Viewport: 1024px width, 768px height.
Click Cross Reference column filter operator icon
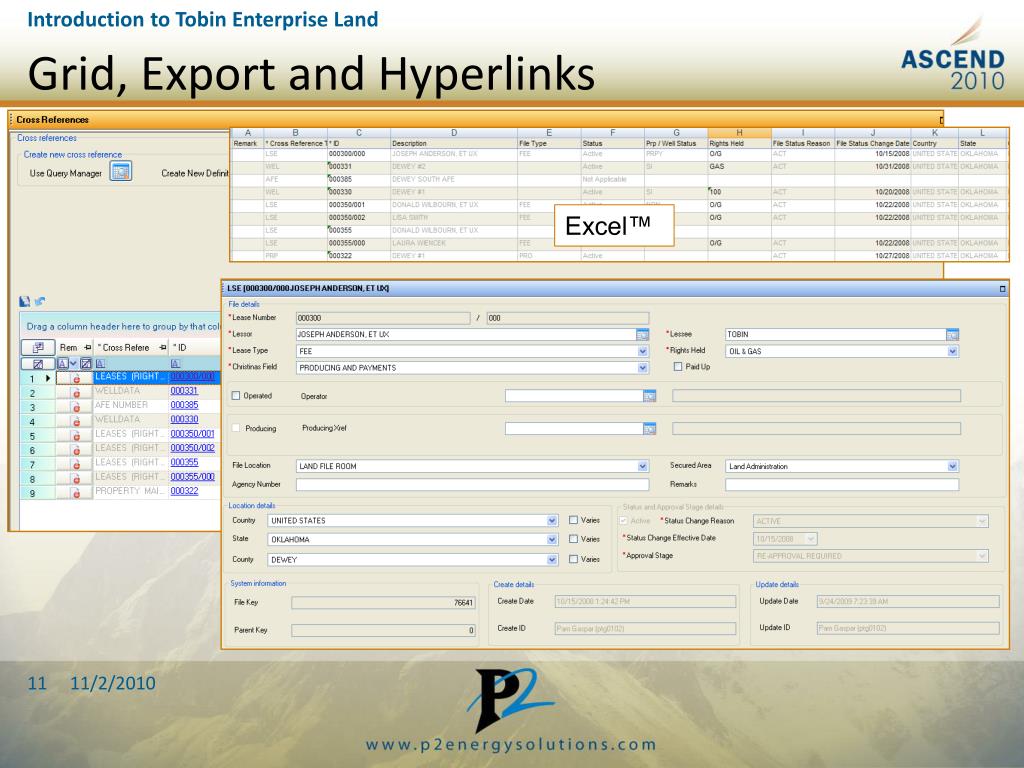pyautogui.click(x=101, y=364)
